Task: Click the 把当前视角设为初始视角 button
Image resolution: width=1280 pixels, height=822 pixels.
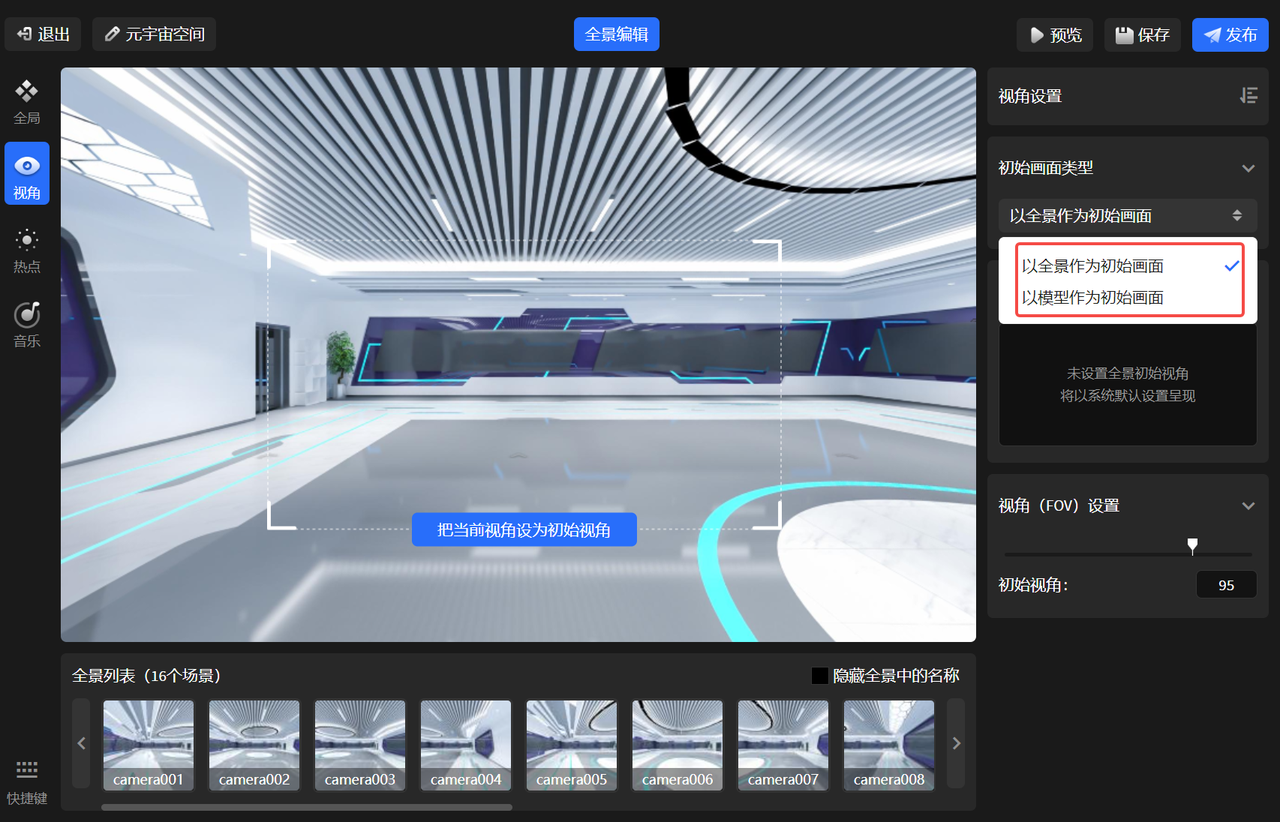Action: [x=524, y=530]
